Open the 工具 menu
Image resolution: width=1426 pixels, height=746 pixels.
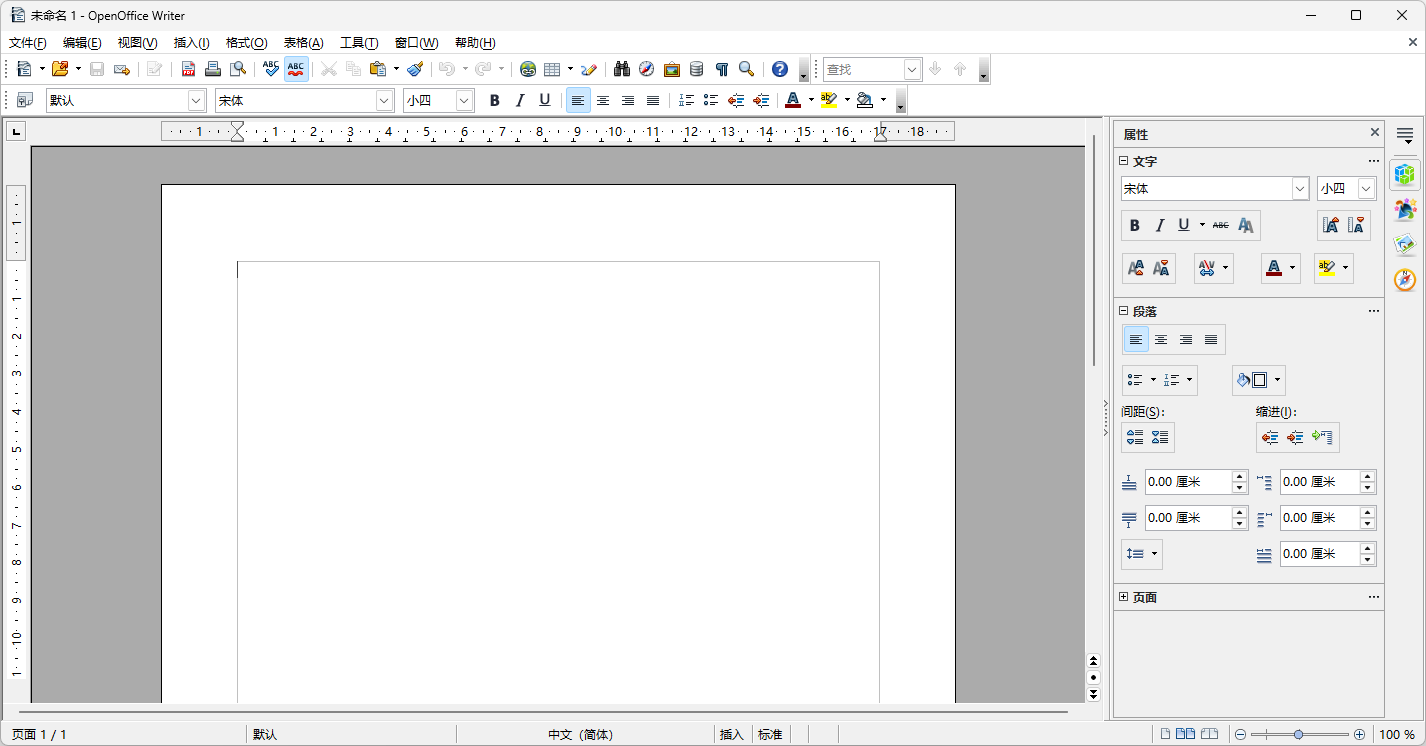[359, 43]
